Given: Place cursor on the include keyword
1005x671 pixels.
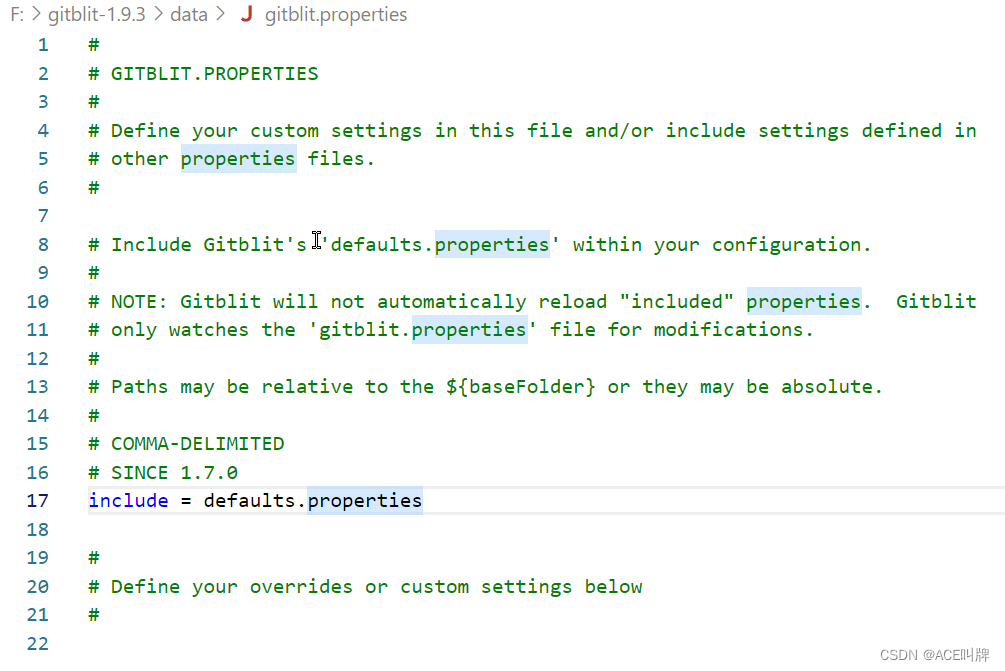Looking at the screenshot, I should tap(128, 501).
